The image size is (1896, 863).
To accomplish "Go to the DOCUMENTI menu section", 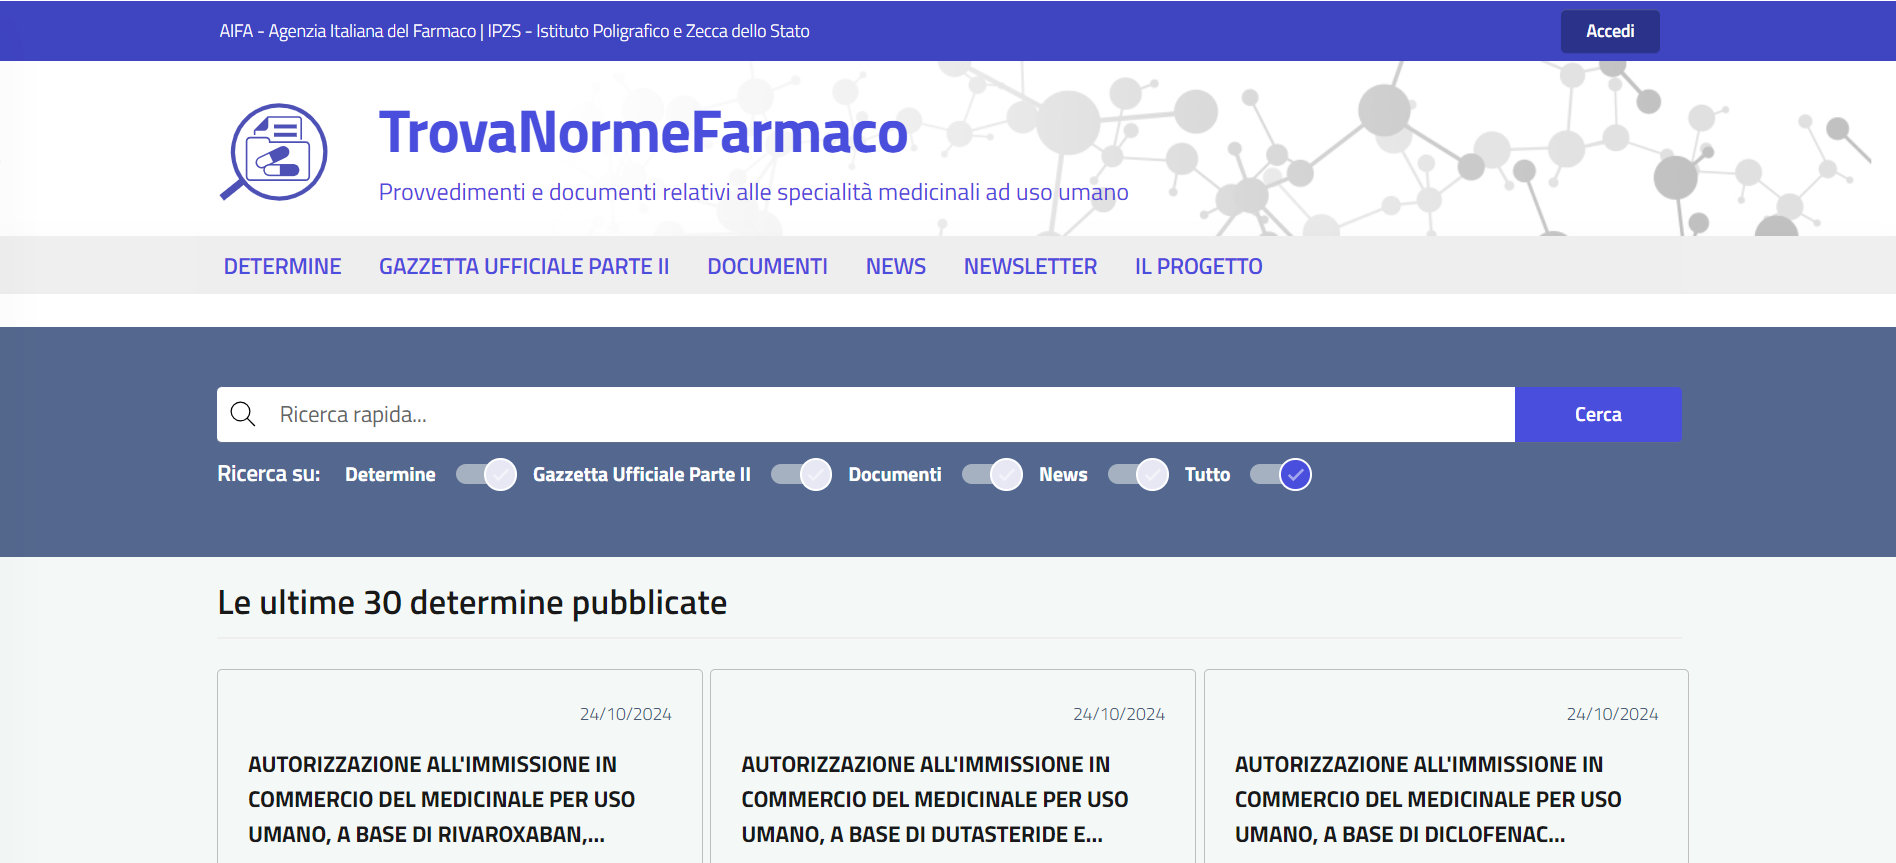I will [767, 266].
